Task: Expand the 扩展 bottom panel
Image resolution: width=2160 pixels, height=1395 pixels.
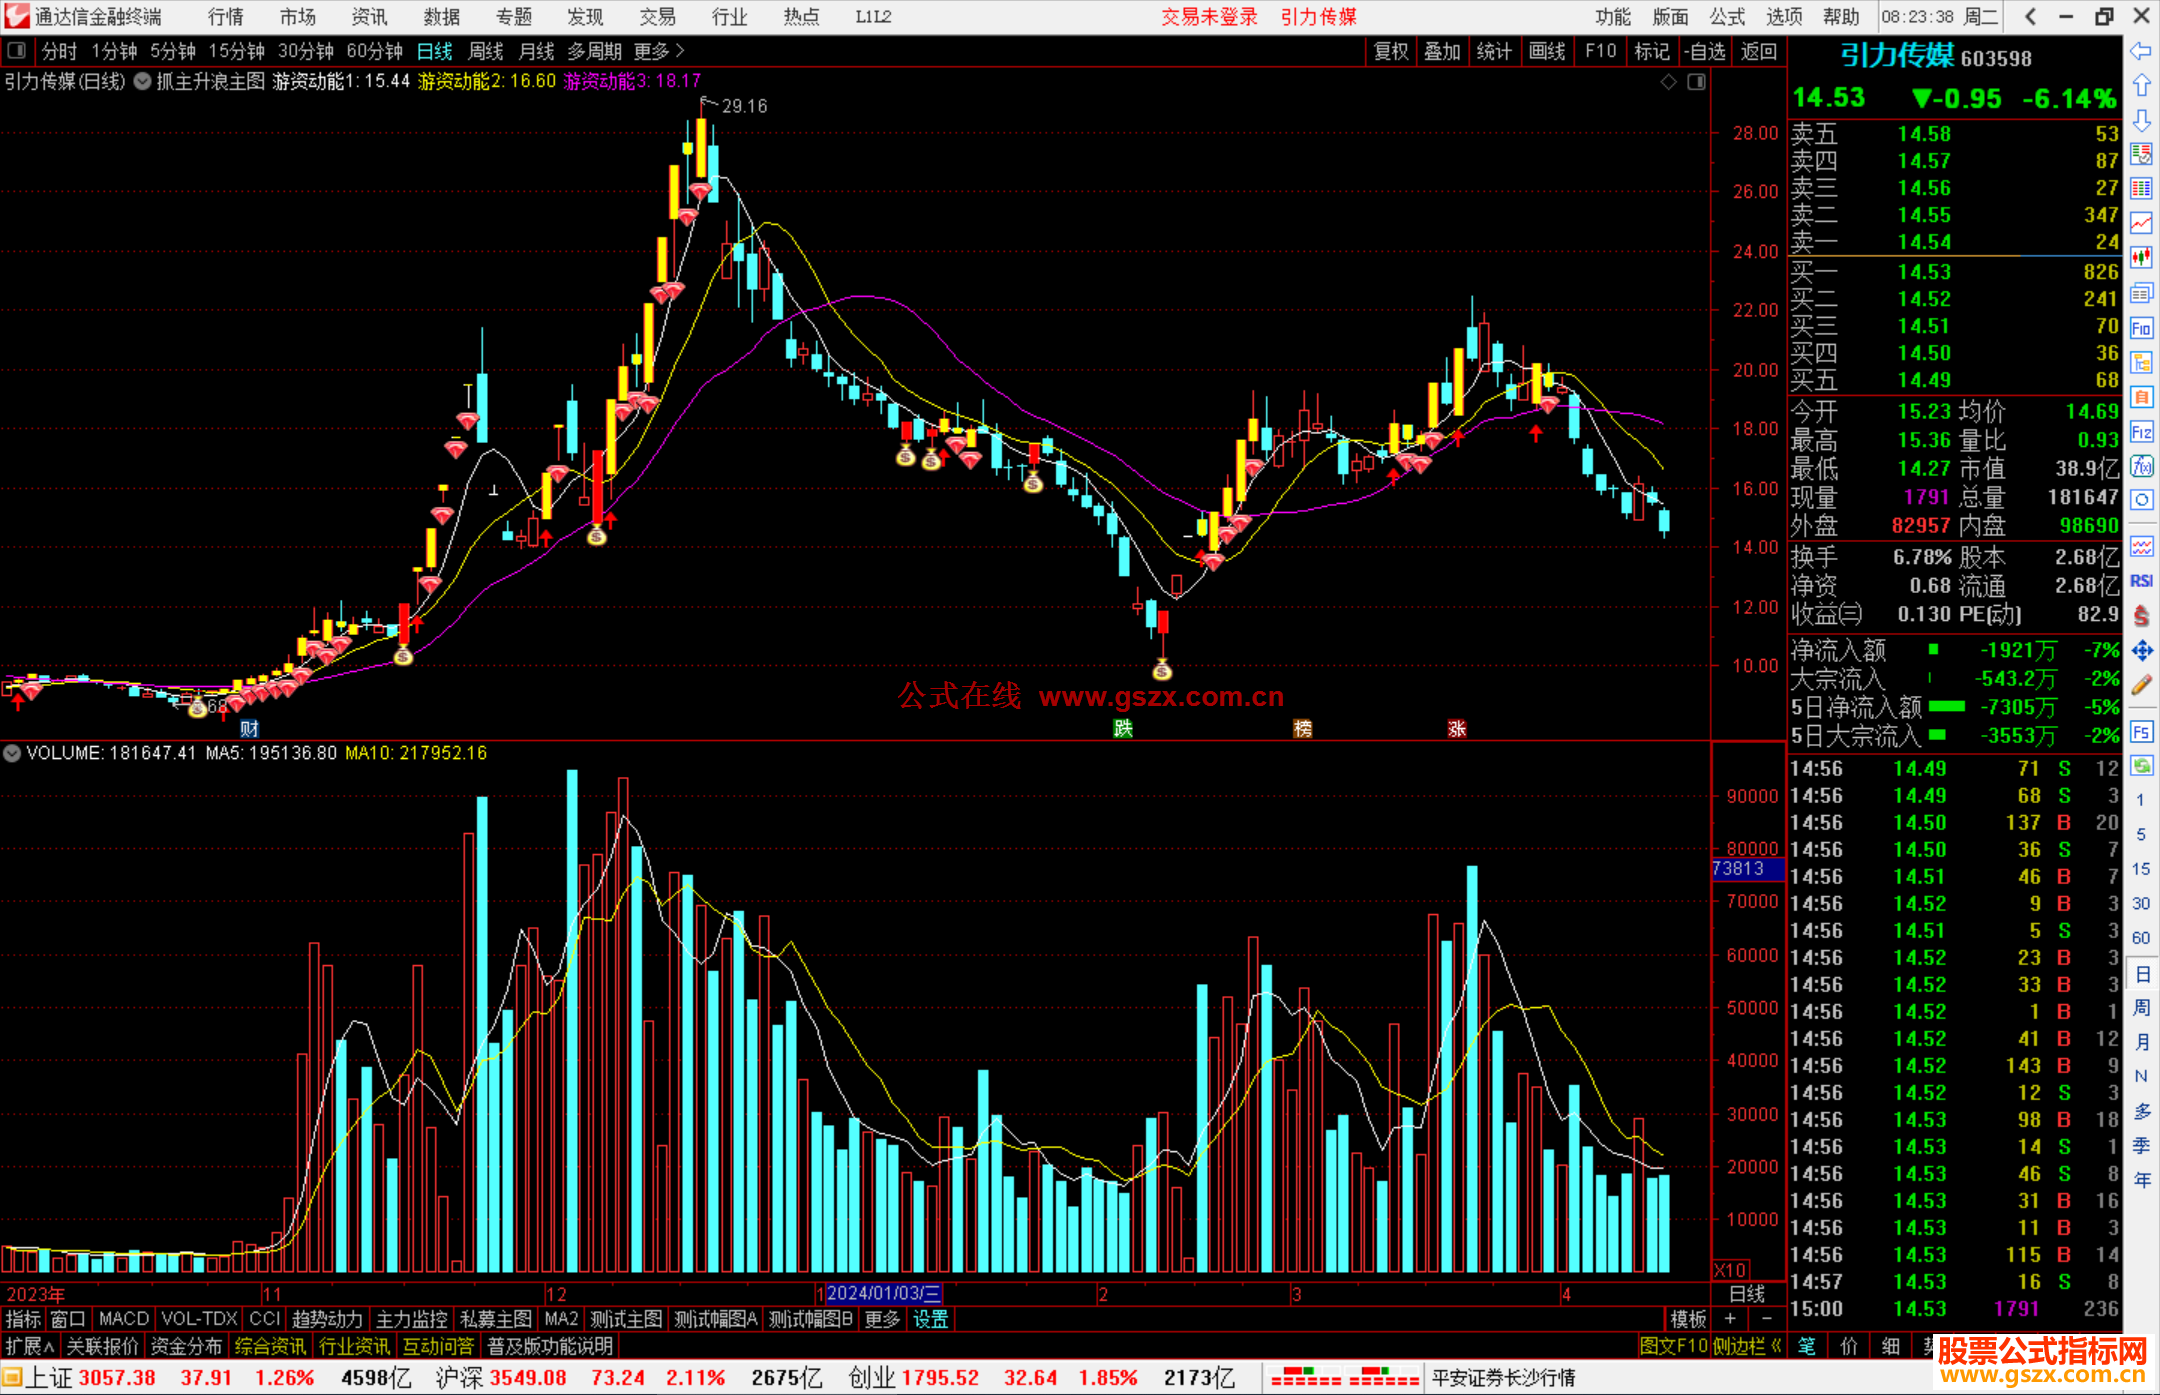Action: 30,1346
